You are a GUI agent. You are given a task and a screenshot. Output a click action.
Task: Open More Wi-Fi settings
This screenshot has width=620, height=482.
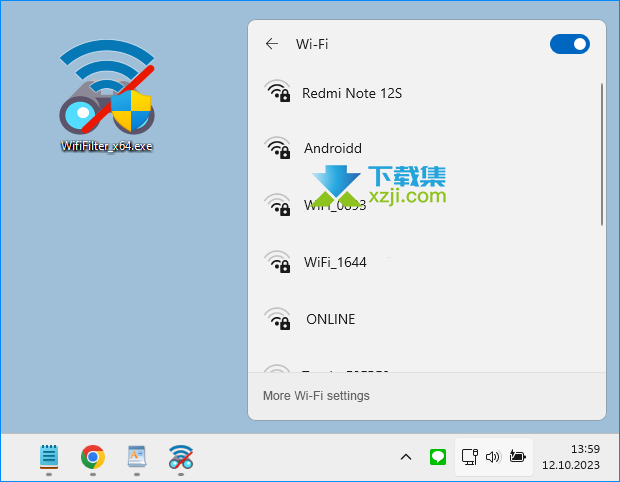(316, 396)
